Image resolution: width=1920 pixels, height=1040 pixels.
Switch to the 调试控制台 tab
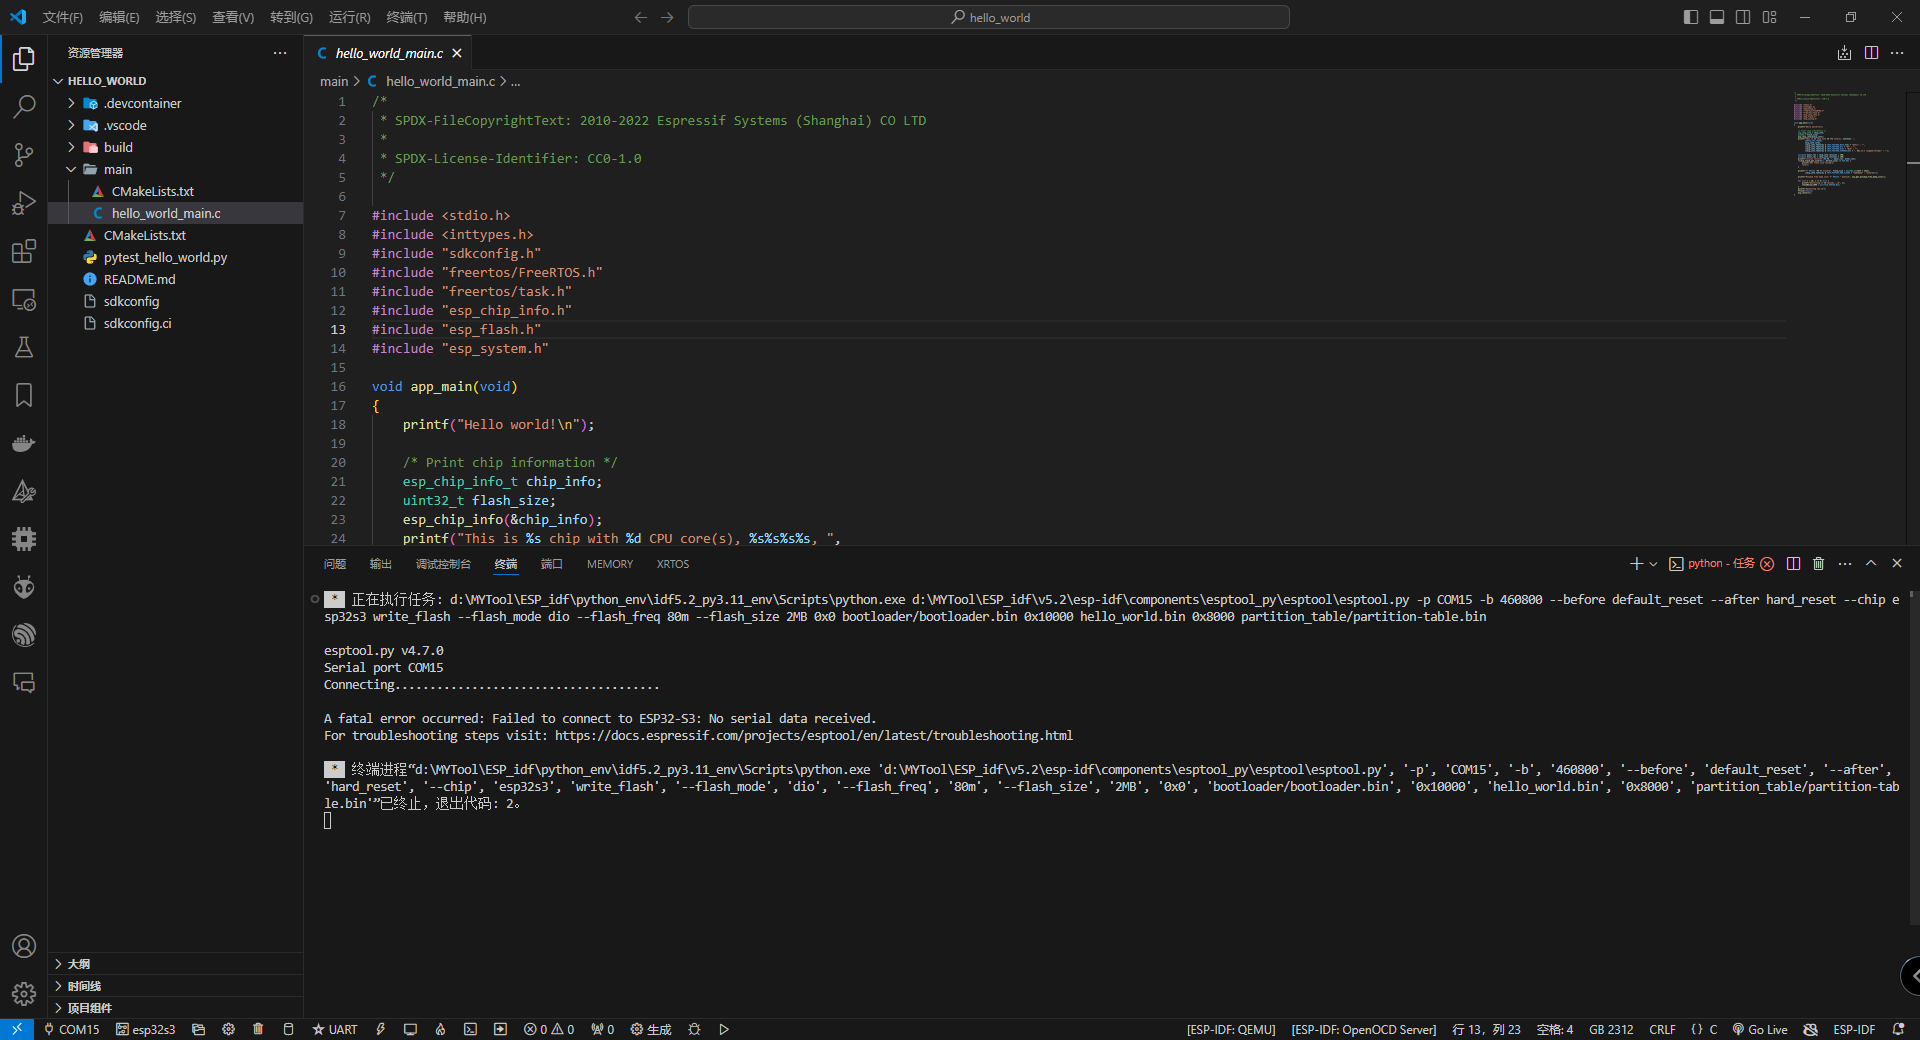443,564
